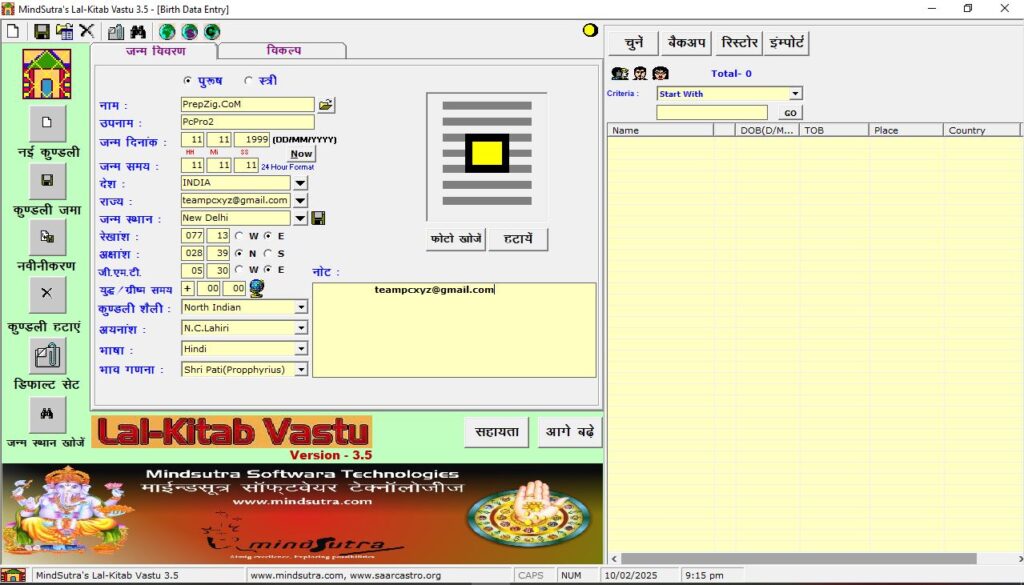Screen dimensions: 1024x585
Task: Click the sidebar डिफाल्ट सेट clipboard icon
Action: pos(47,356)
